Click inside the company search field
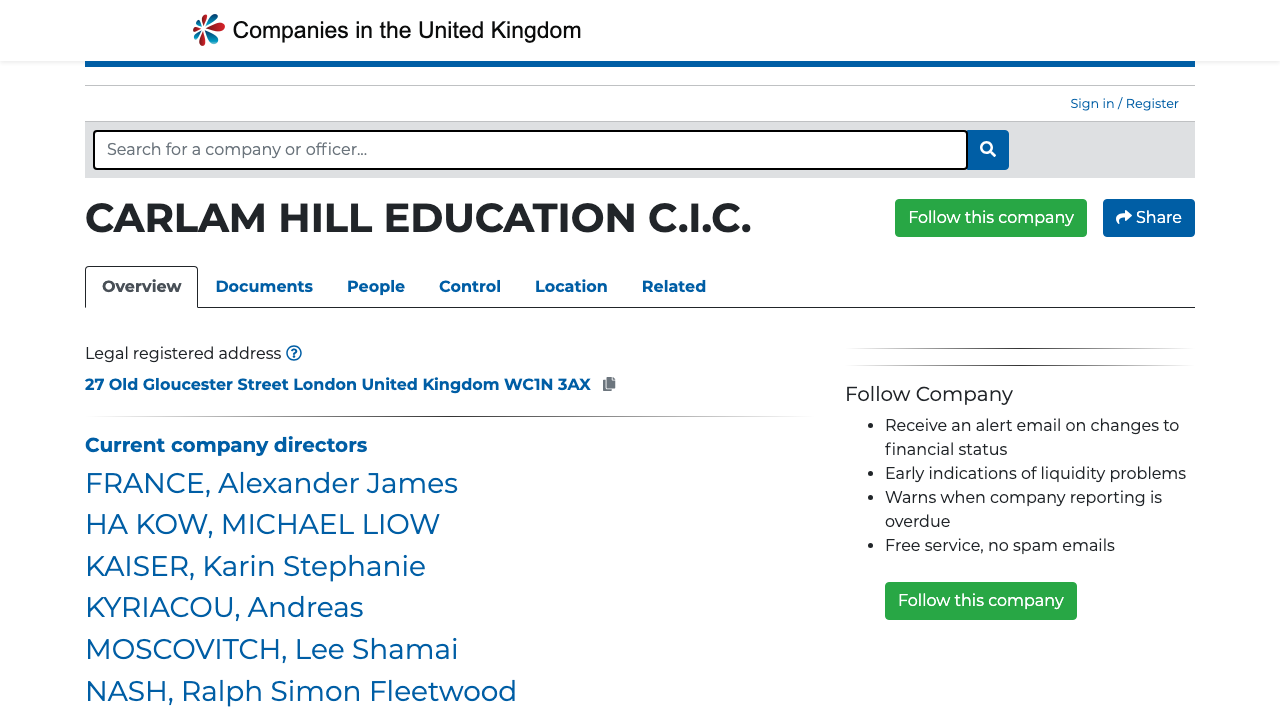1280x720 pixels. tap(530, 149)
